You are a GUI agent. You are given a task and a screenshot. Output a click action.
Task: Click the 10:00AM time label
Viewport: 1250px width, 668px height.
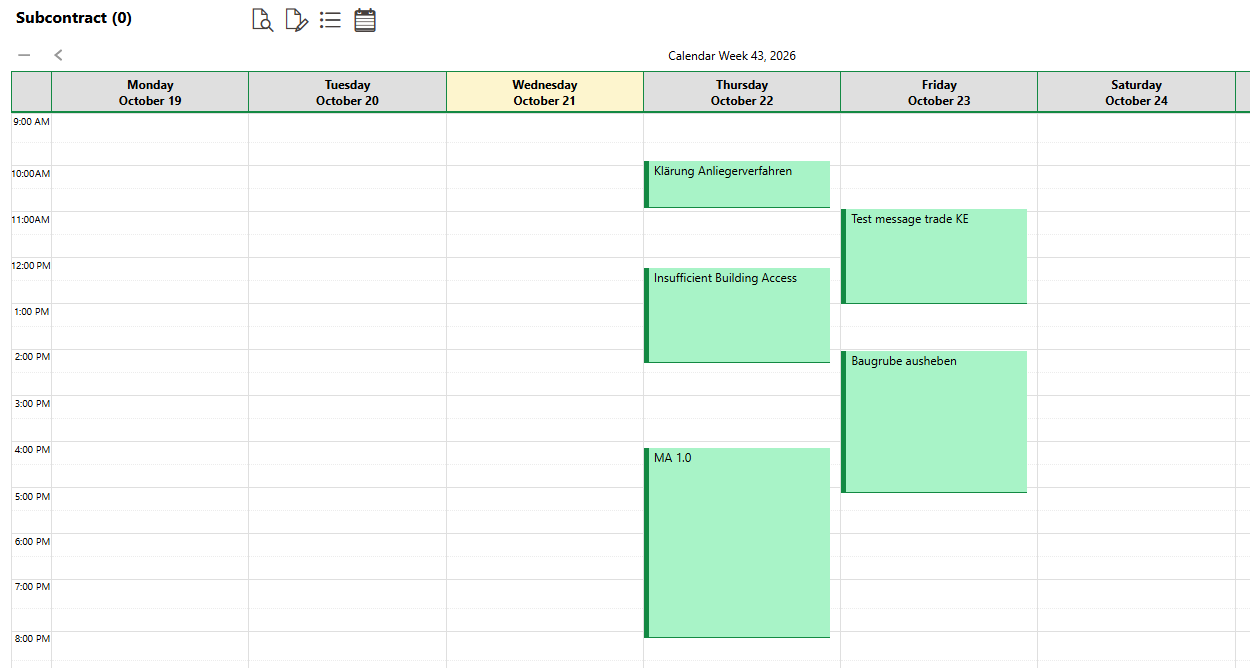pos(30,174)
